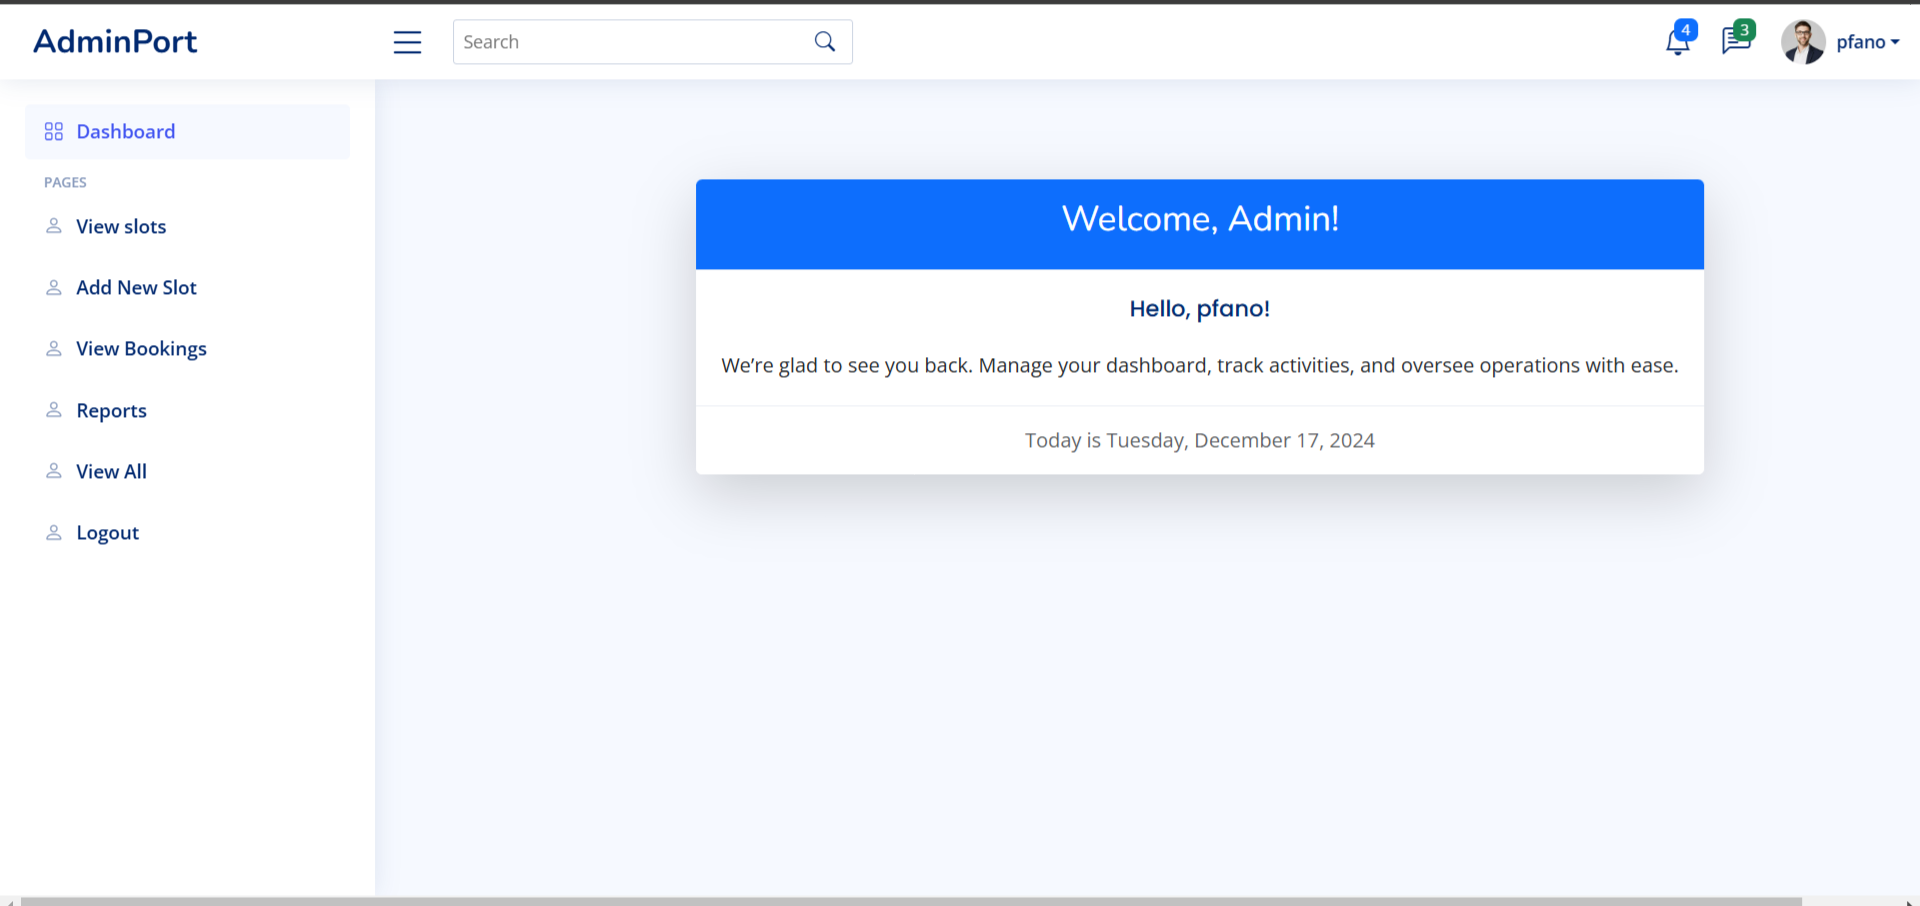1920x906 pixels.
Task: Click the Dashboard grid icon
Action: point(54,132)
